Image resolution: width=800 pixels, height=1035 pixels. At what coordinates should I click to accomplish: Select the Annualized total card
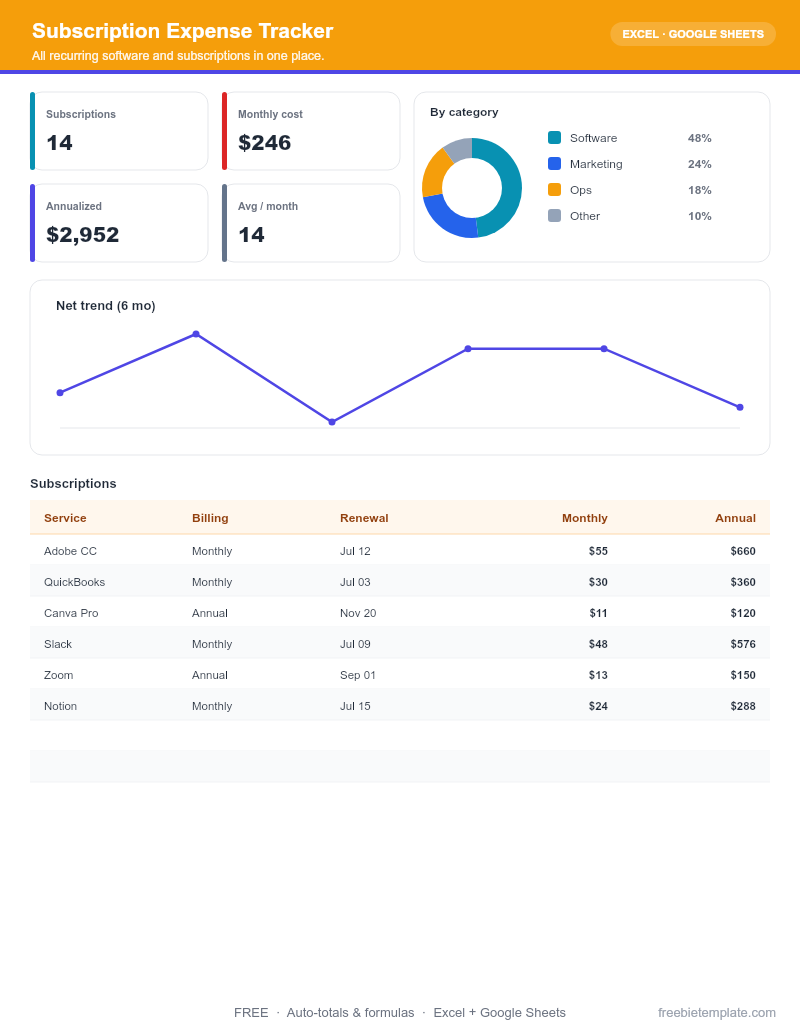coord(119,223)
